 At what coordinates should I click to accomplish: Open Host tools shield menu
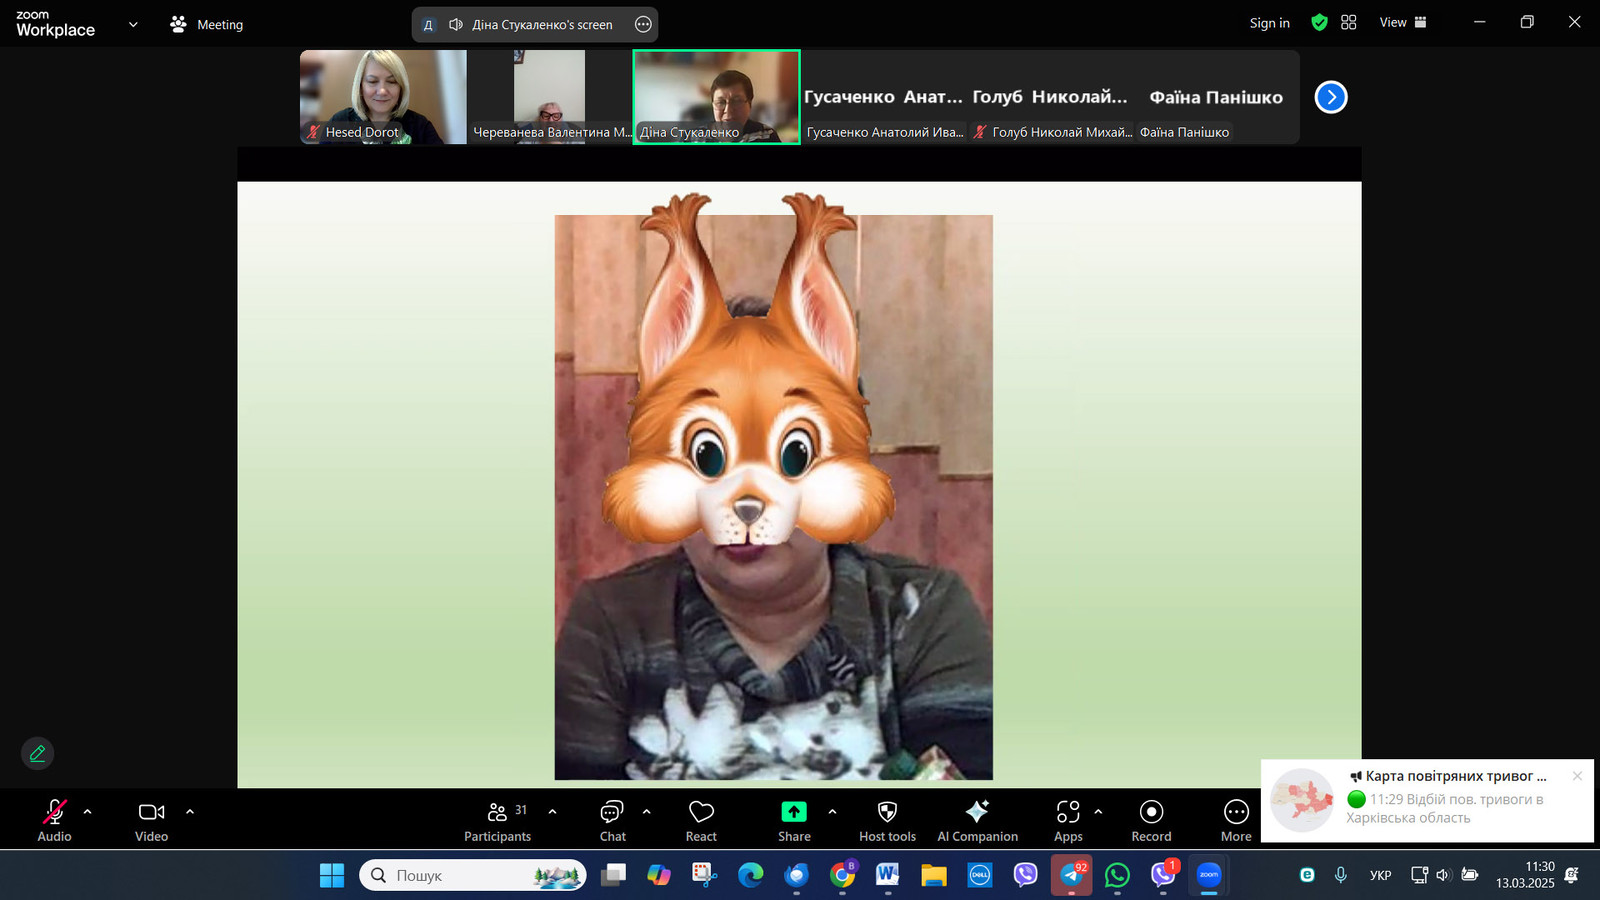pos(887,821)
